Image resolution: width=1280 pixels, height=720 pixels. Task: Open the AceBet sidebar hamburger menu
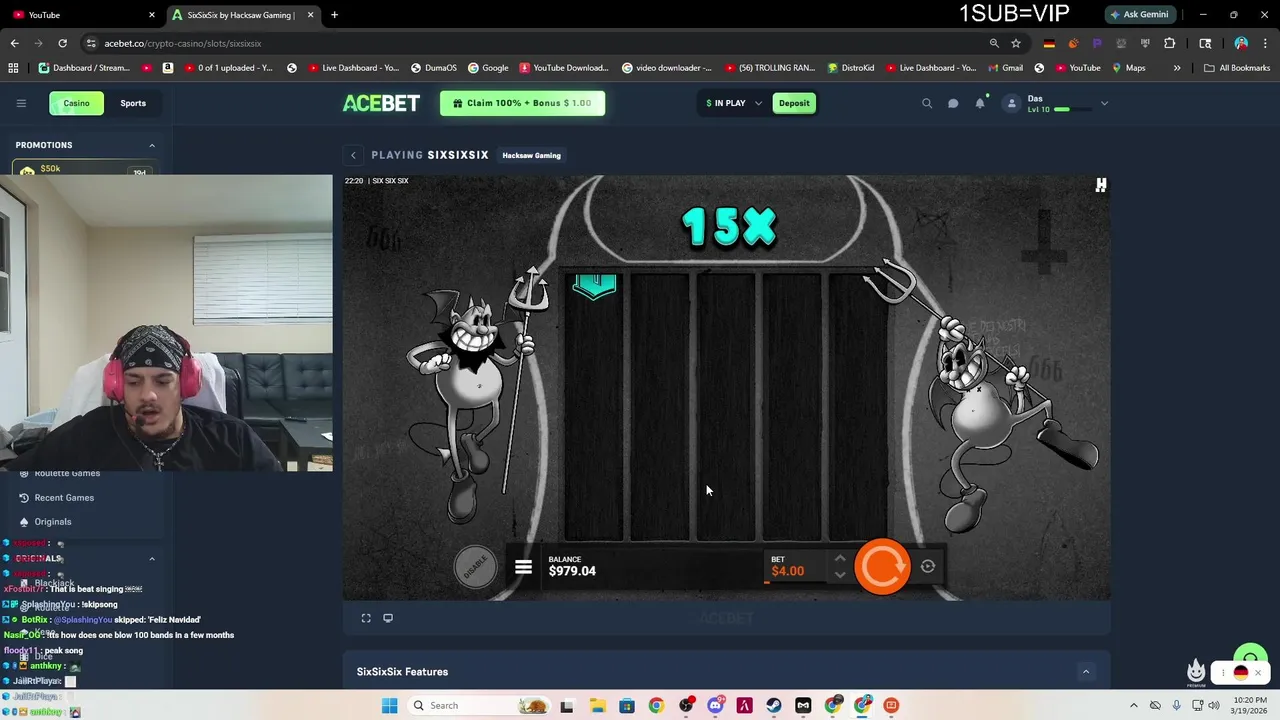click(x=21, y=103)
